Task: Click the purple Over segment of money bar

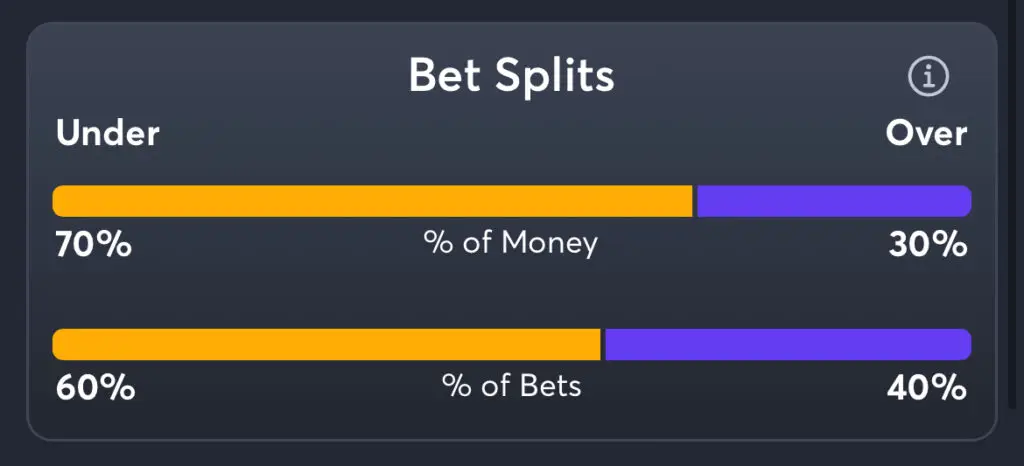Action: [833, 201]
